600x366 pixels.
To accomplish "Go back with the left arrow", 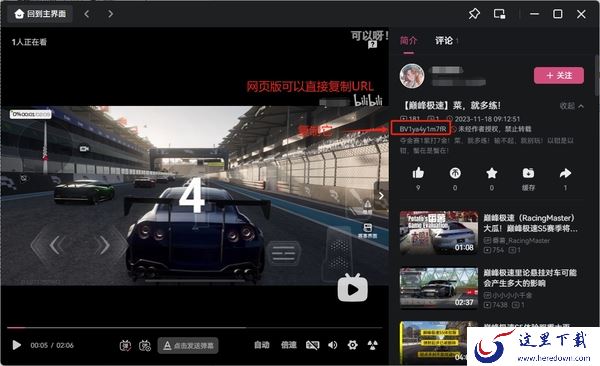I will [87, 14].
